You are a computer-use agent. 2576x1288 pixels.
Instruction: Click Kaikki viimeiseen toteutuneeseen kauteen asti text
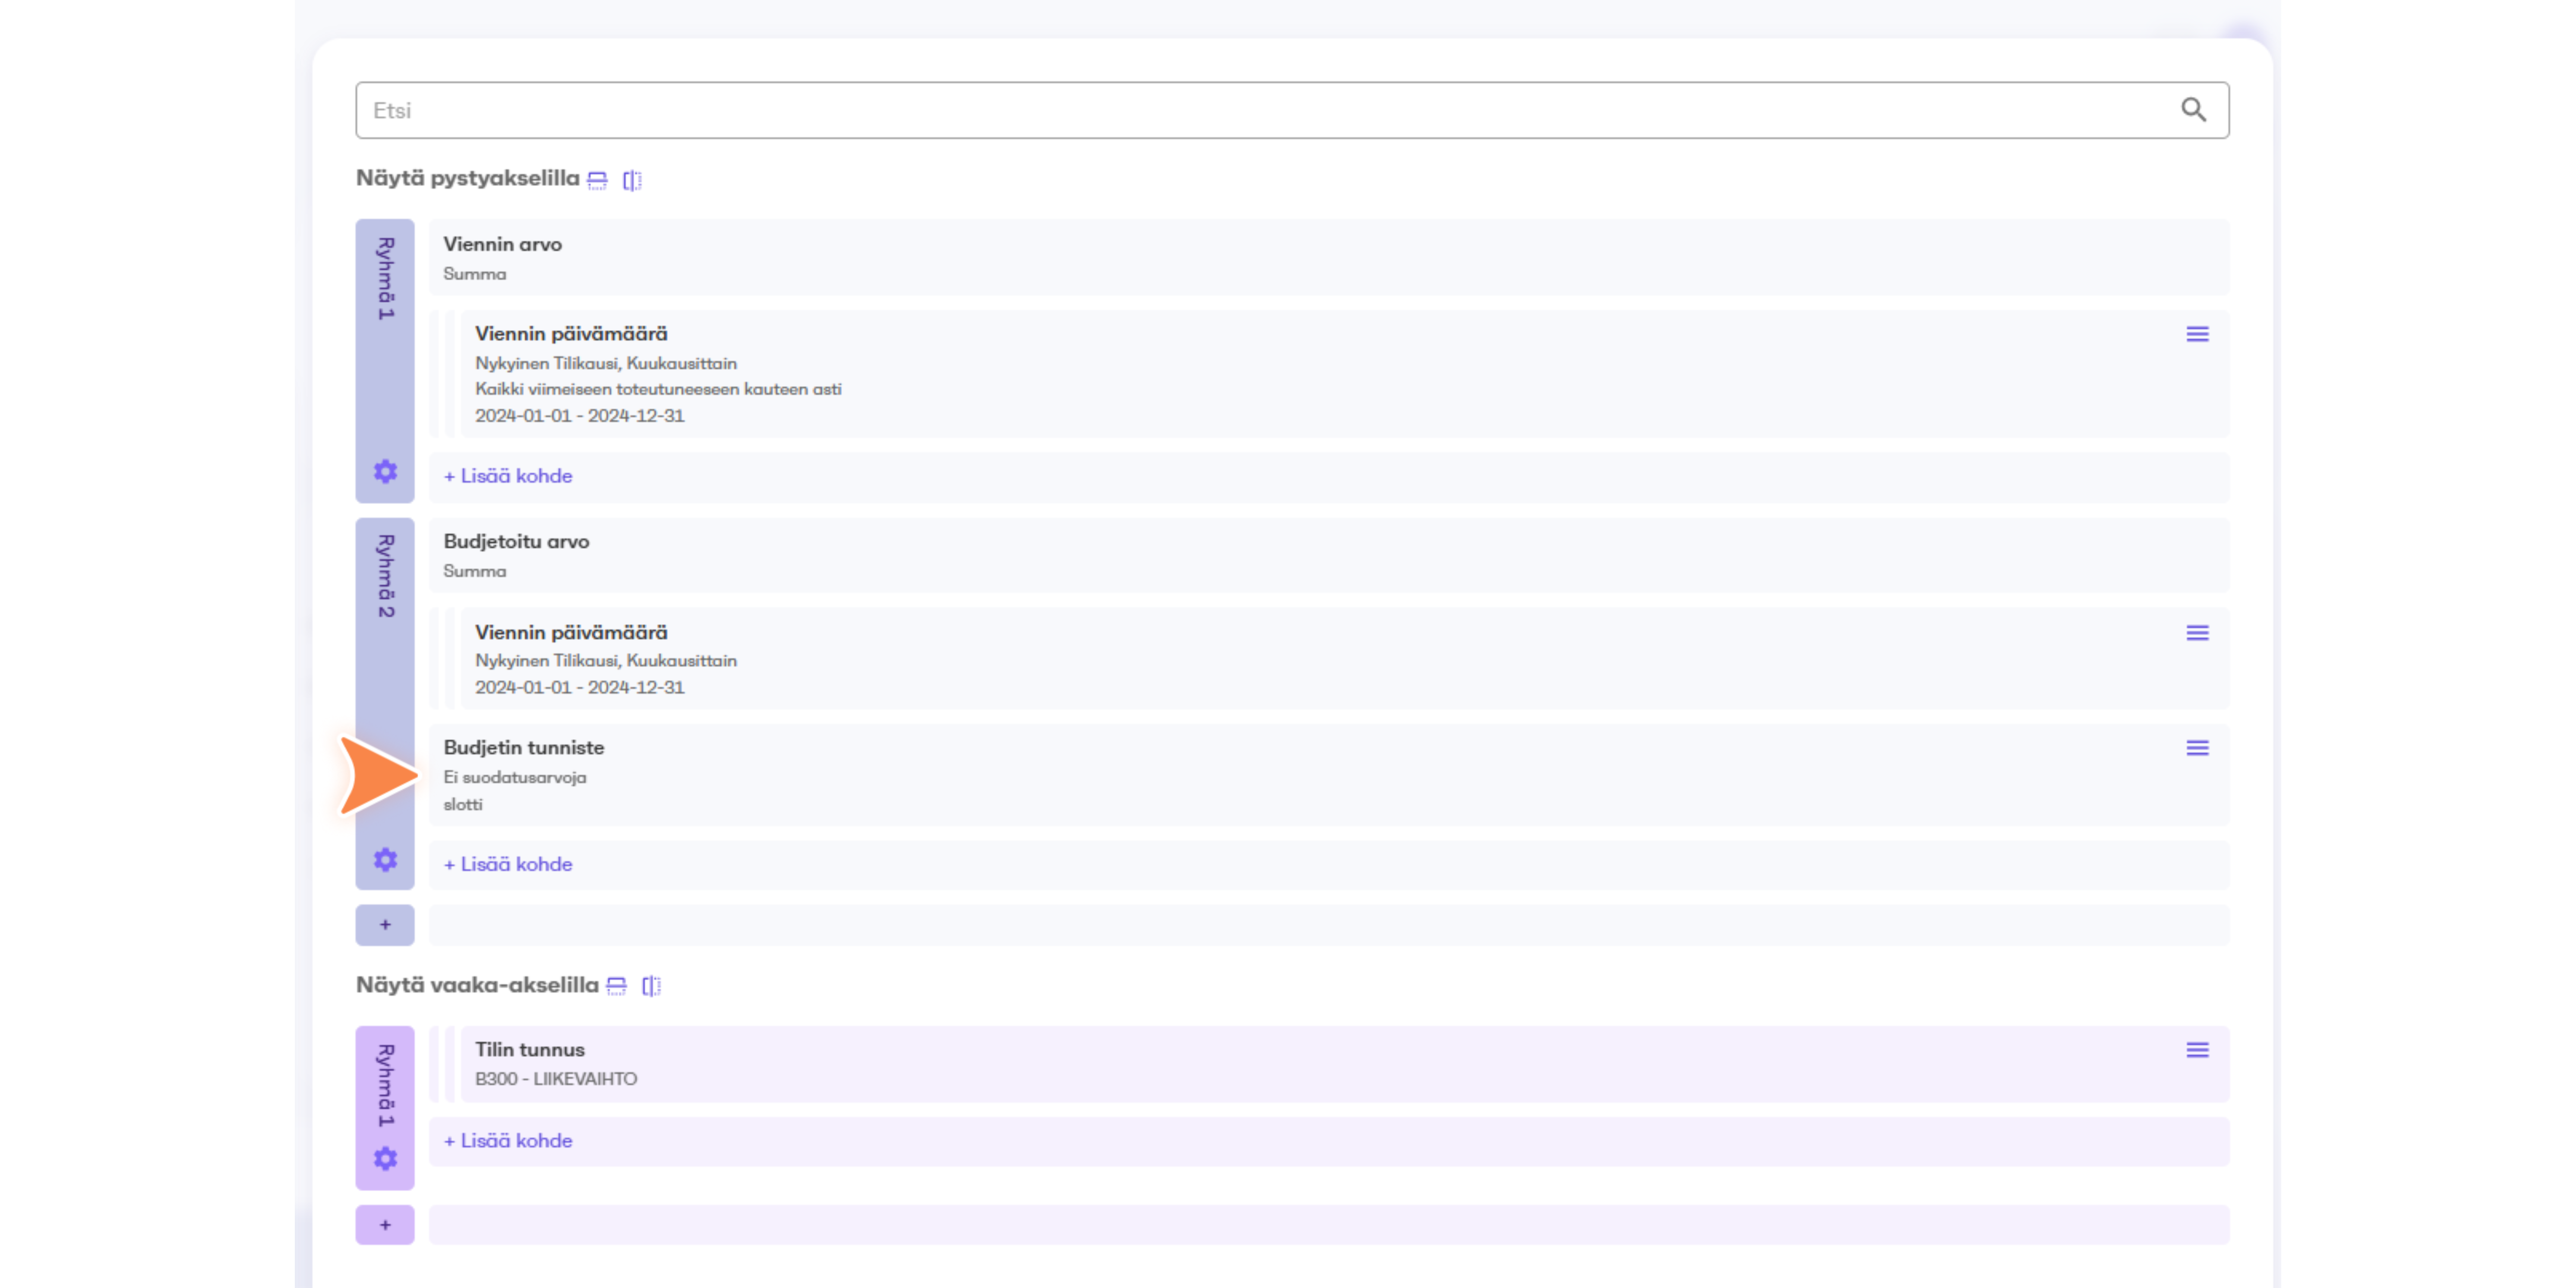pos(658,389)
